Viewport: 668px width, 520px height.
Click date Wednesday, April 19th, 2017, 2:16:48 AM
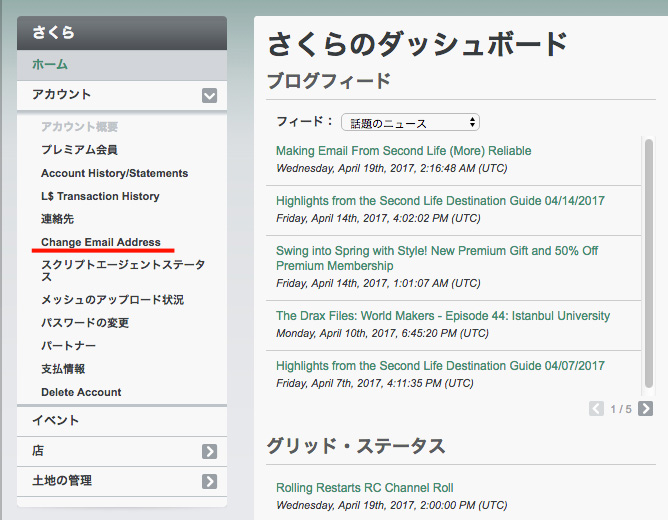tap(392, 168)
